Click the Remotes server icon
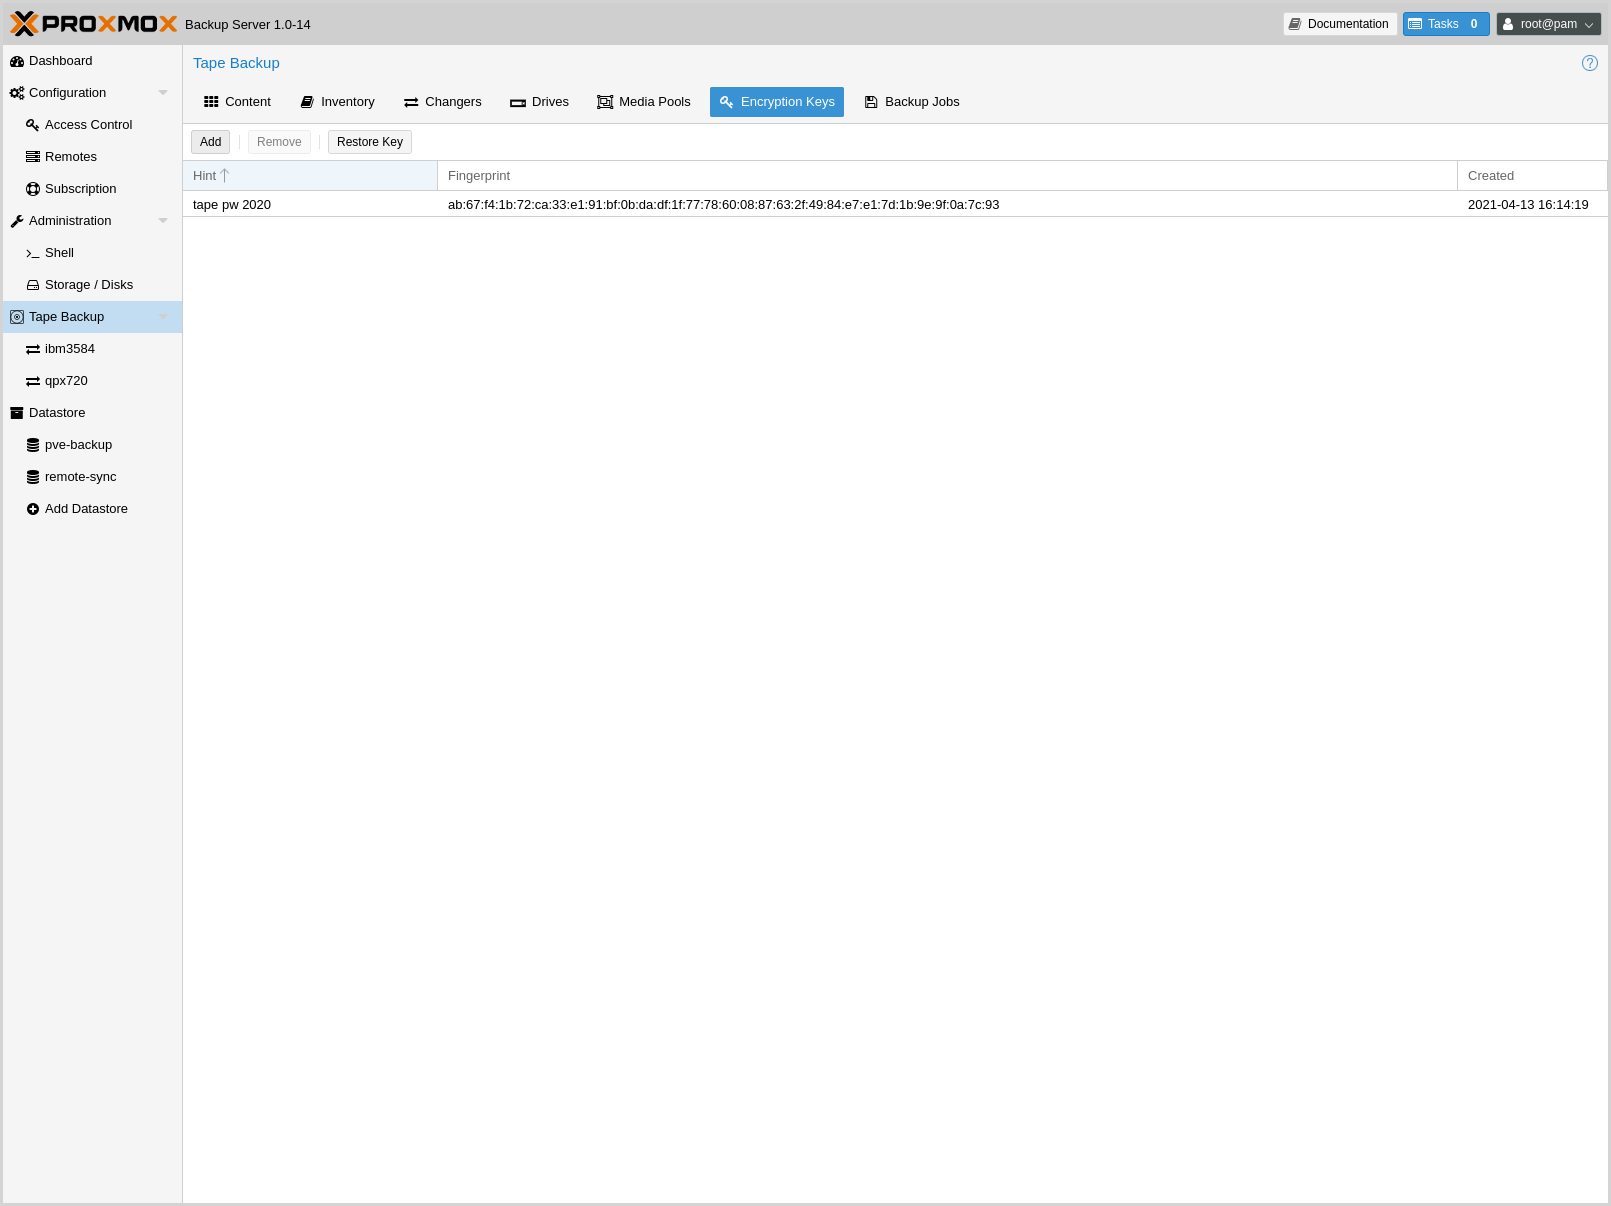1611x1206 pixels. point(33,157)
